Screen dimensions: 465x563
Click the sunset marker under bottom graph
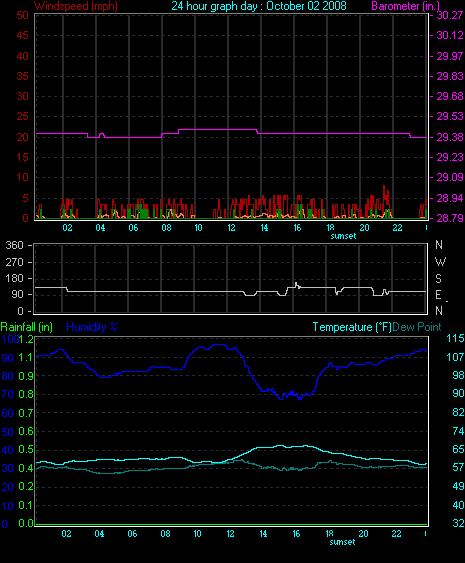[x=343, y=542]
